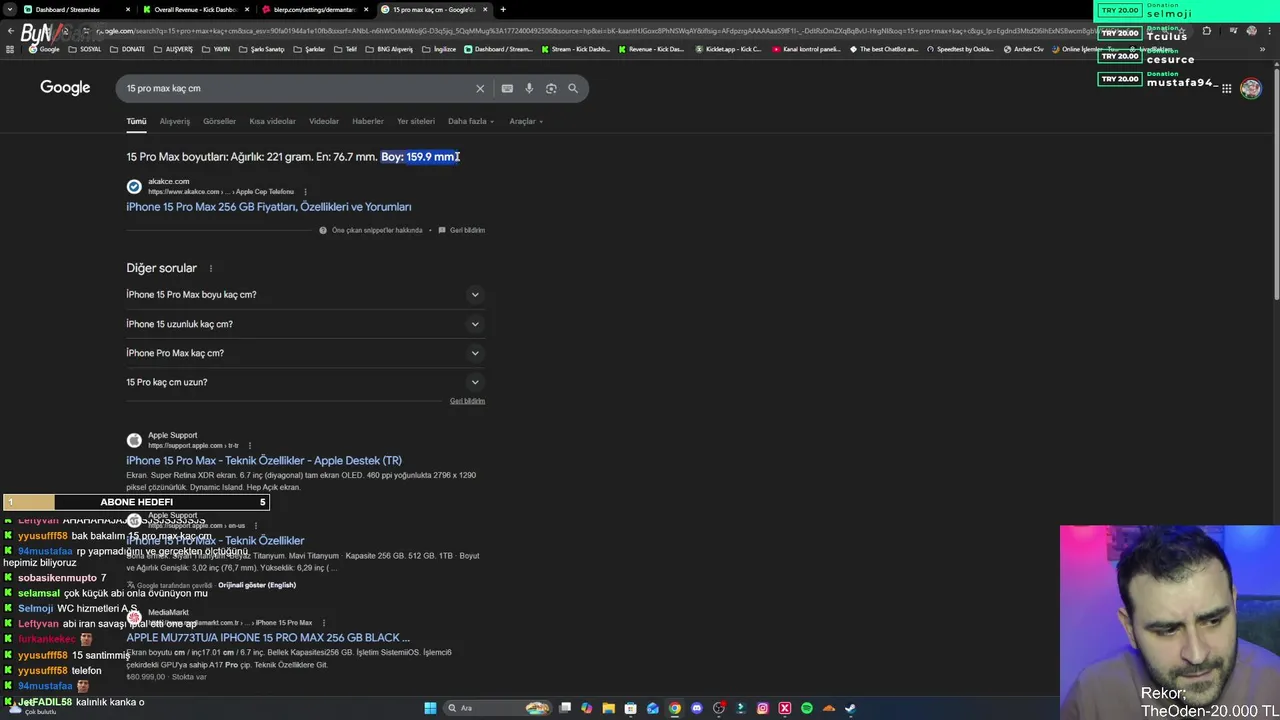Switch to bierp.com settings browser tab

coord(313,9)
